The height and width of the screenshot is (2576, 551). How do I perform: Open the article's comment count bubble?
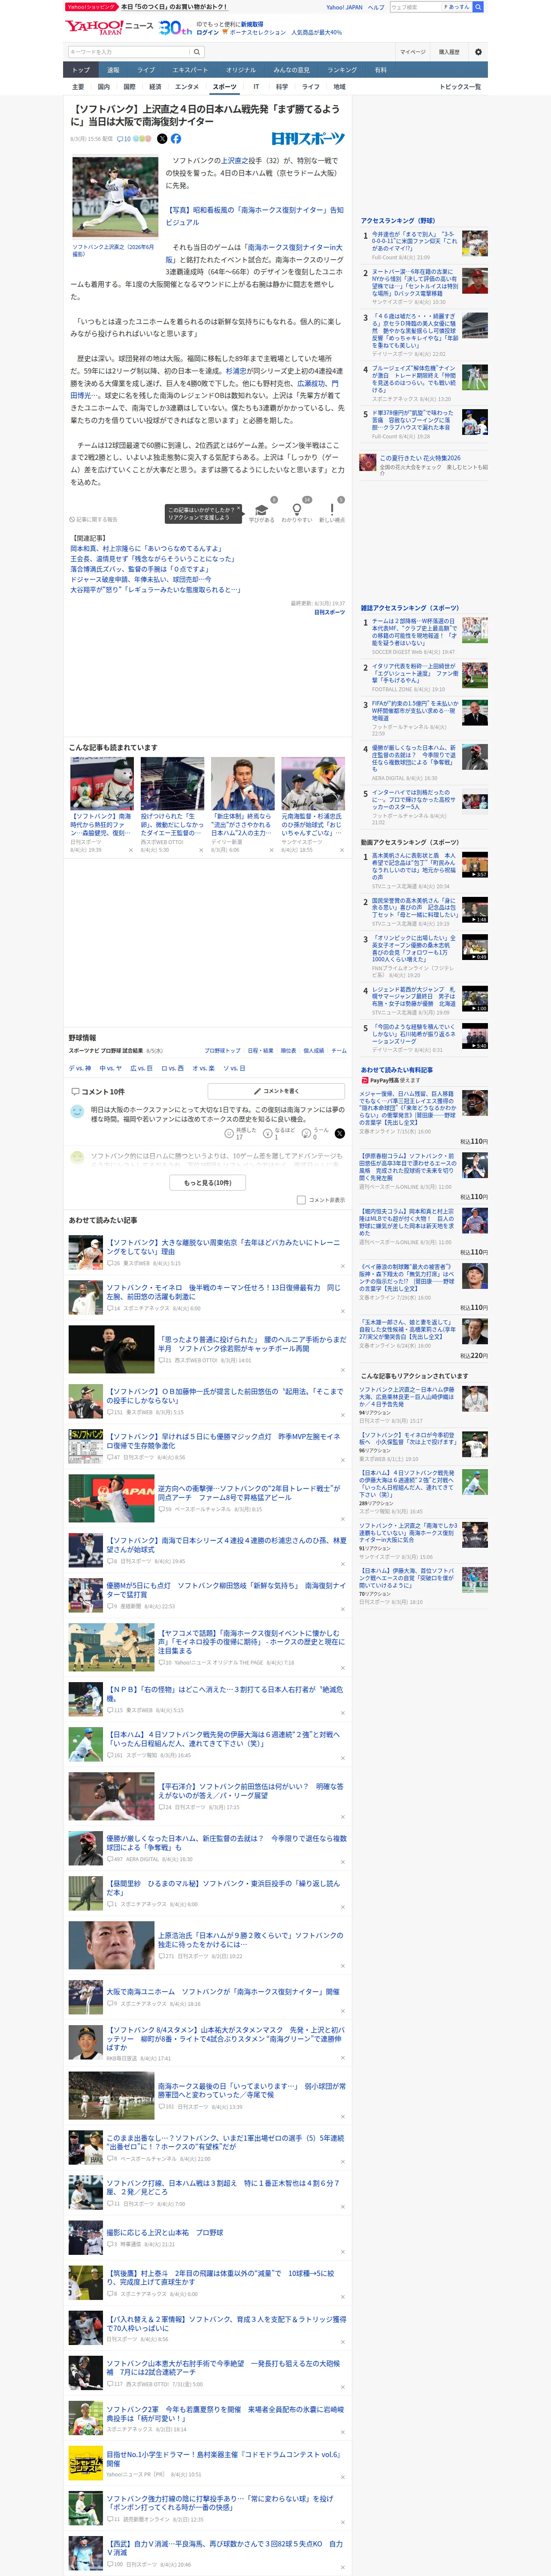124,139
